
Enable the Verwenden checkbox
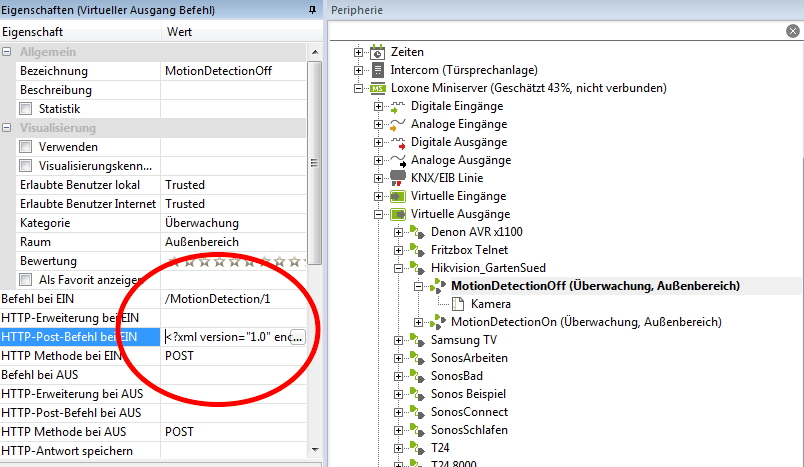pyautogui.click(x=26, y=147)
